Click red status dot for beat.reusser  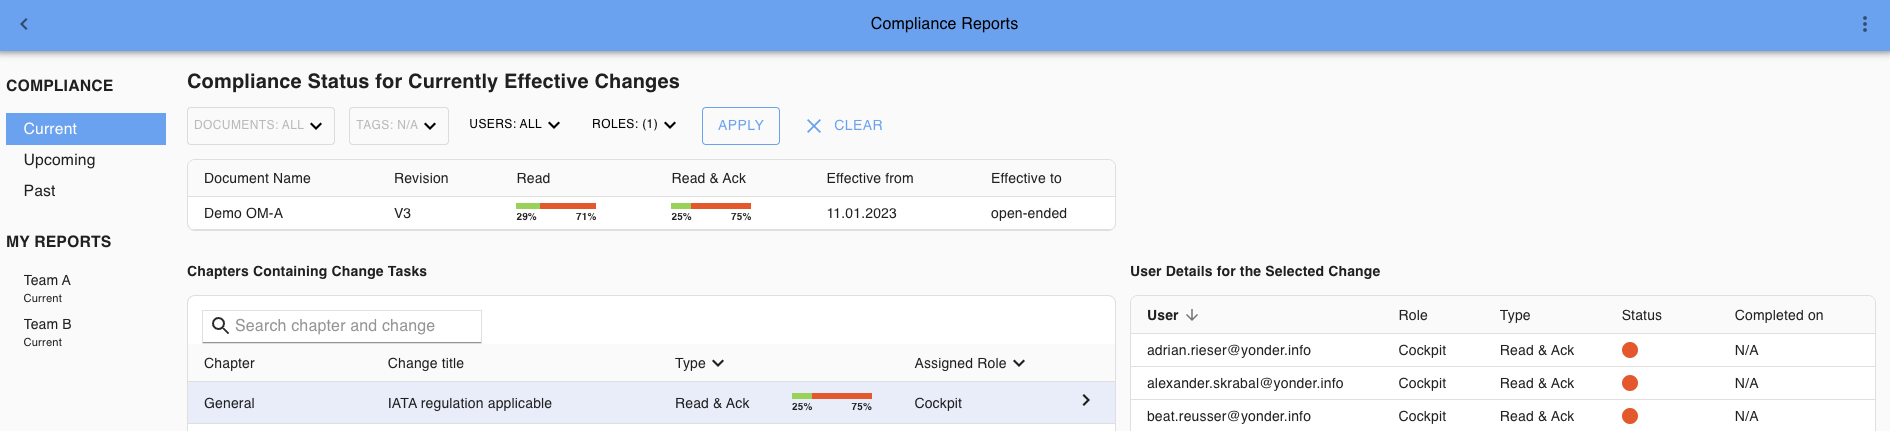pyautogui.click(x=1630, y=416)
